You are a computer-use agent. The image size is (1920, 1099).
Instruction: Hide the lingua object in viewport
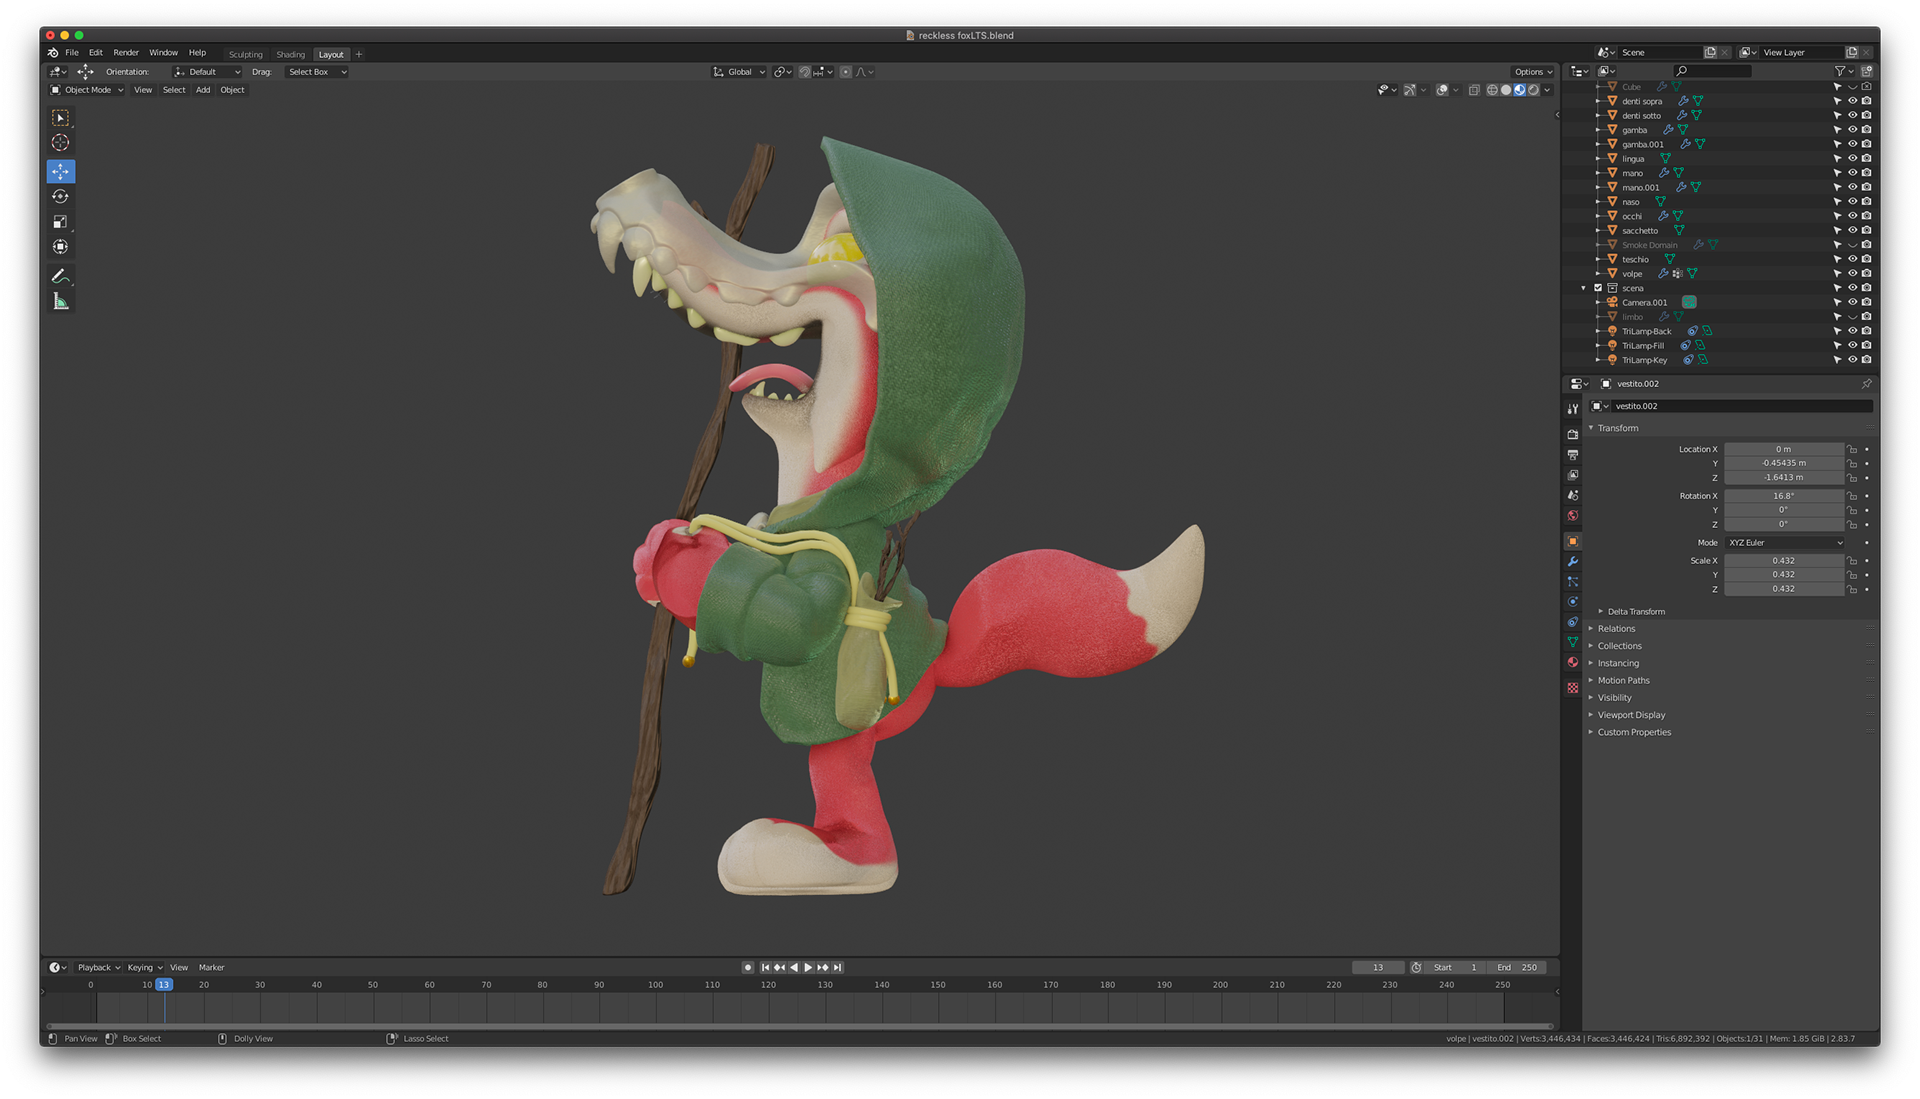click(1852, 159)
